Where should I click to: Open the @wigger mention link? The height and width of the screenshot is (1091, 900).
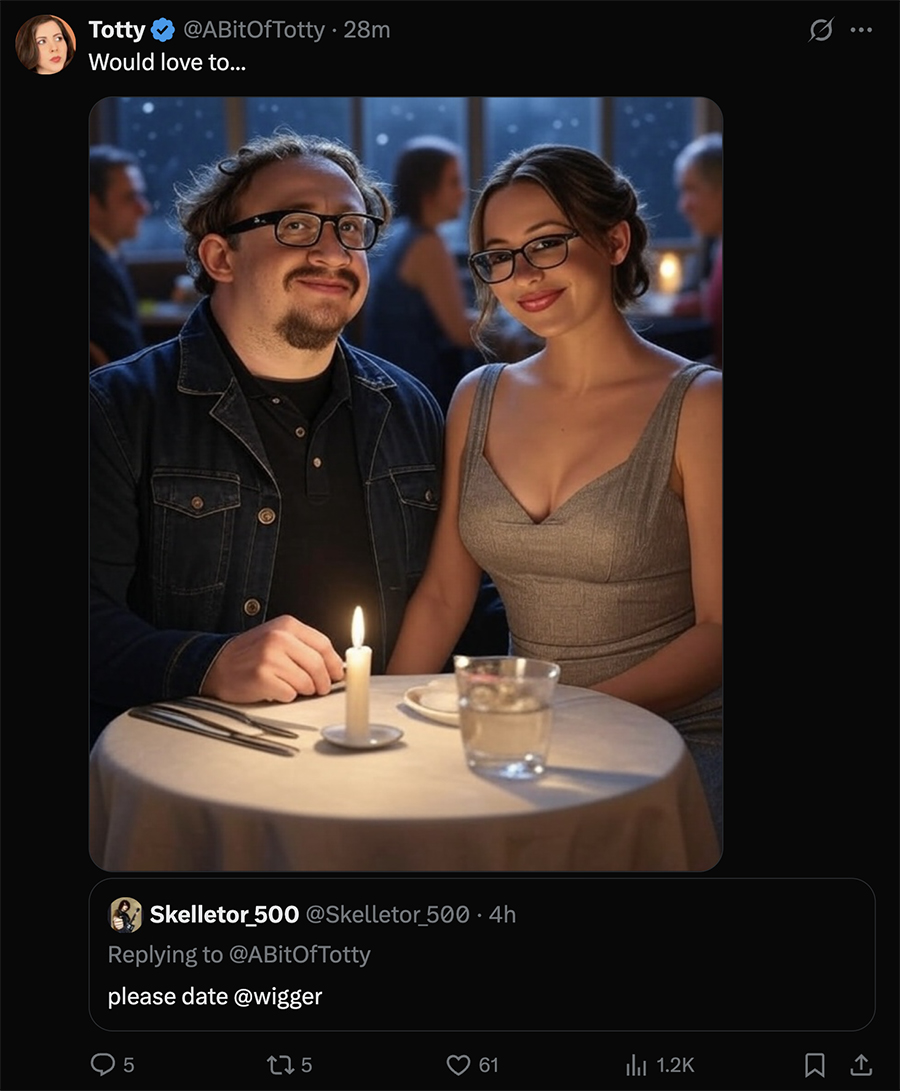pos(278,996)
